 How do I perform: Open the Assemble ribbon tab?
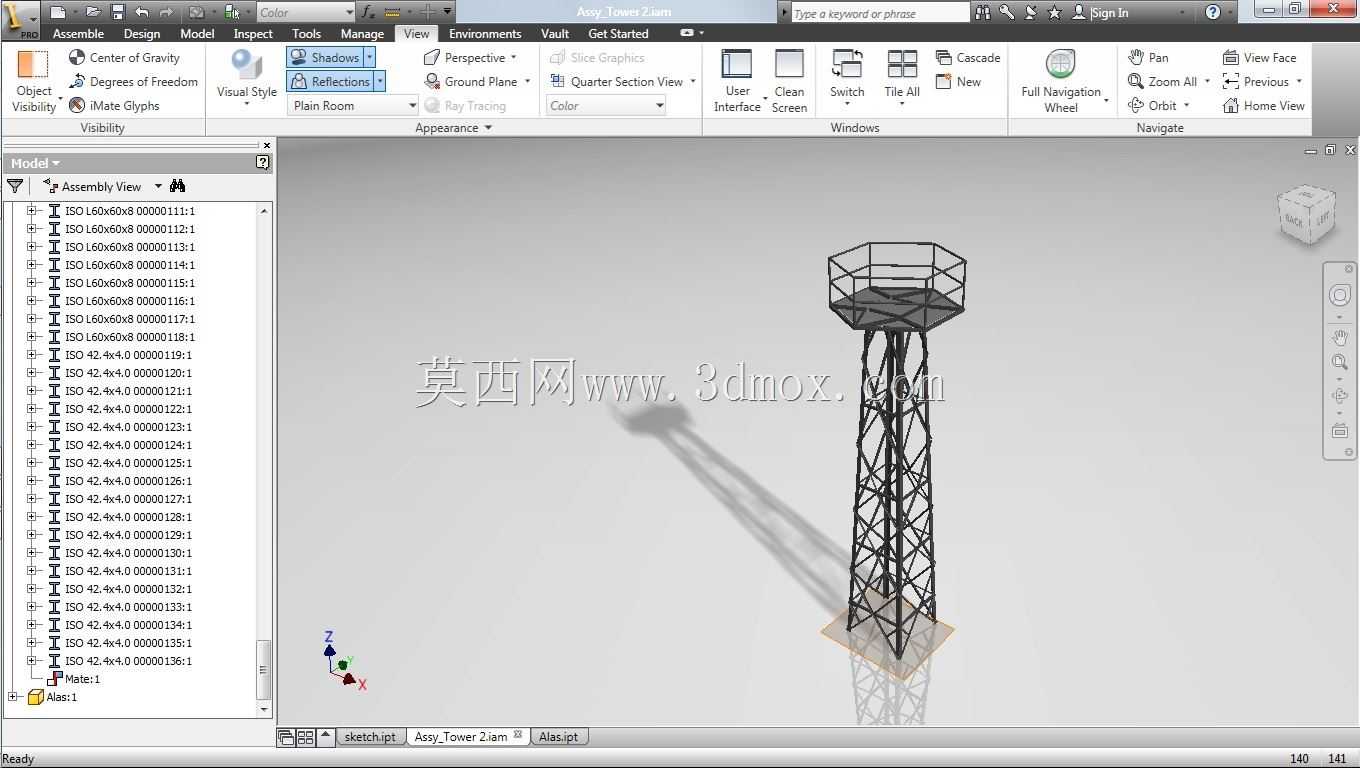click(x=78, y=33)
